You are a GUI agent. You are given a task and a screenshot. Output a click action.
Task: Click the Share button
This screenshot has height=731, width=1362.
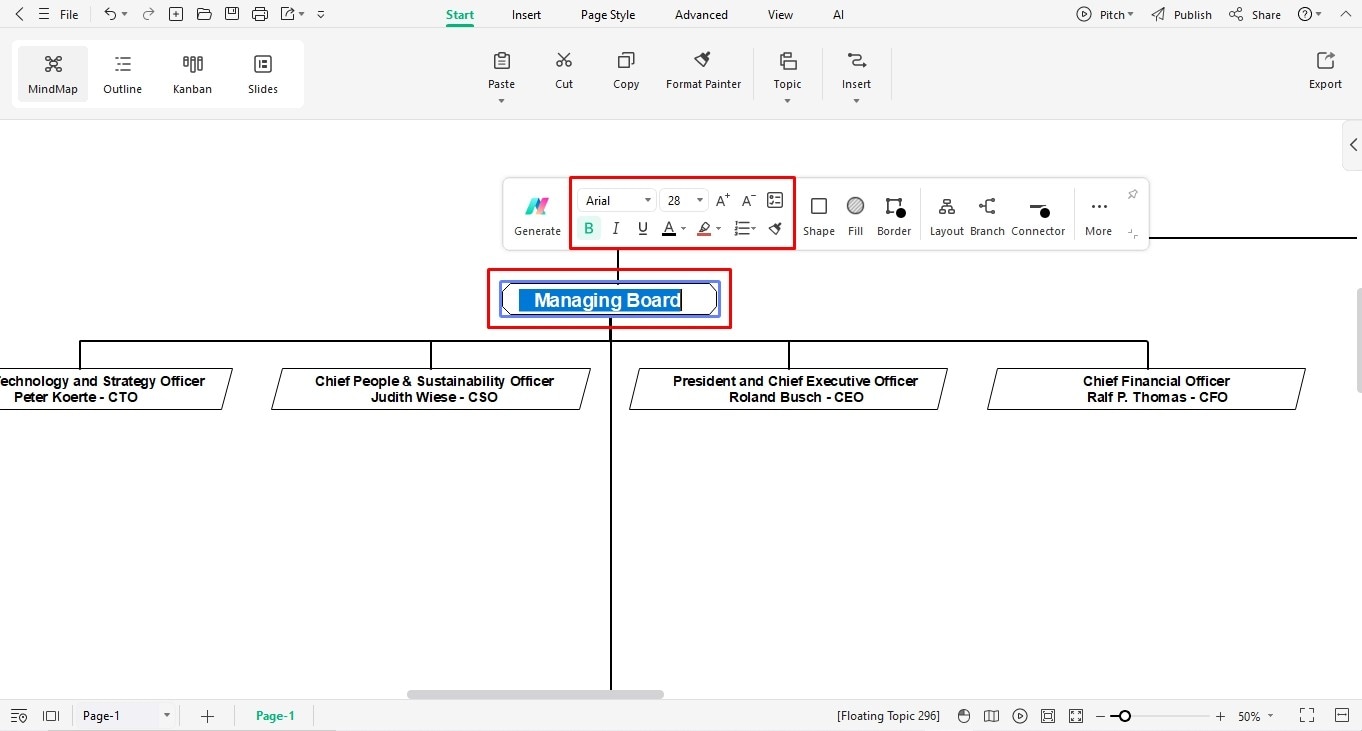[x=1255, y=15]
